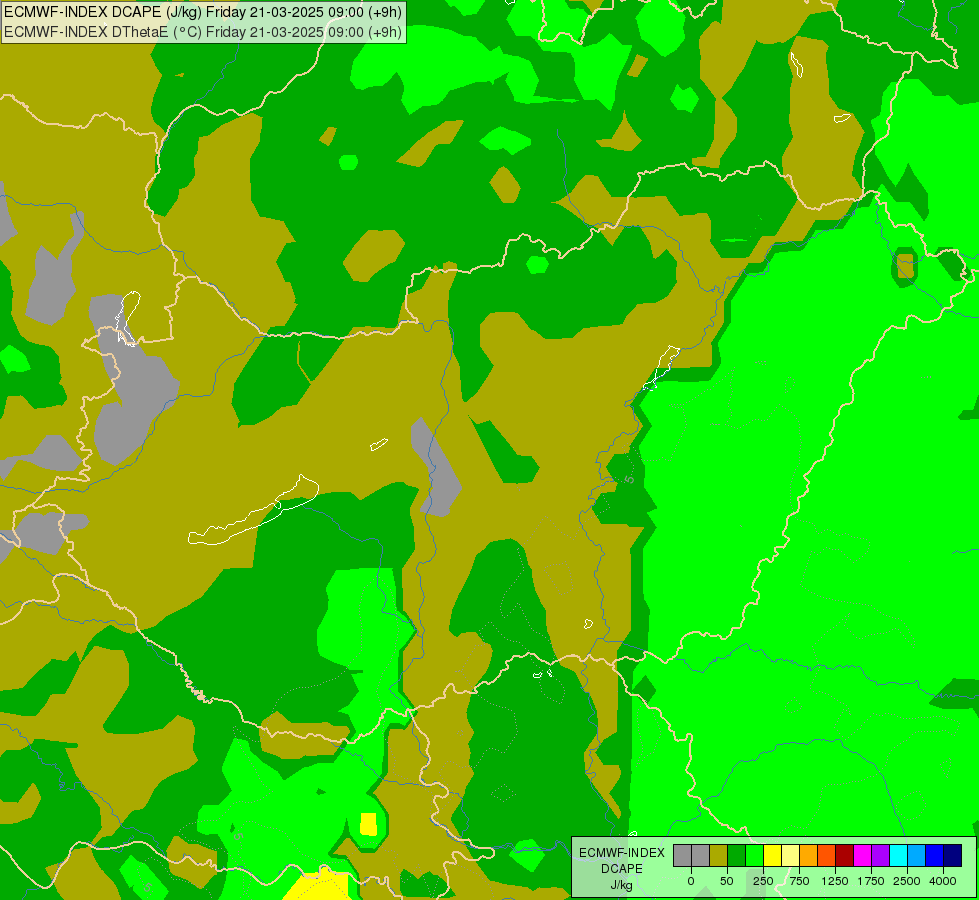Click the legend tick label 1750
Viewport: 979px width, 900px height.
[x=871, y=881]
